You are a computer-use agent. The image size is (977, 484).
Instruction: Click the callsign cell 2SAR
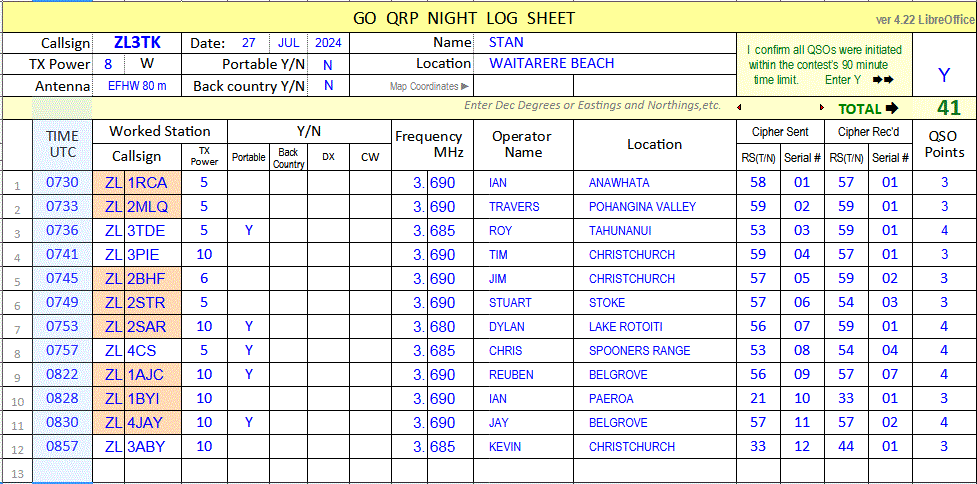pos(153,326)
